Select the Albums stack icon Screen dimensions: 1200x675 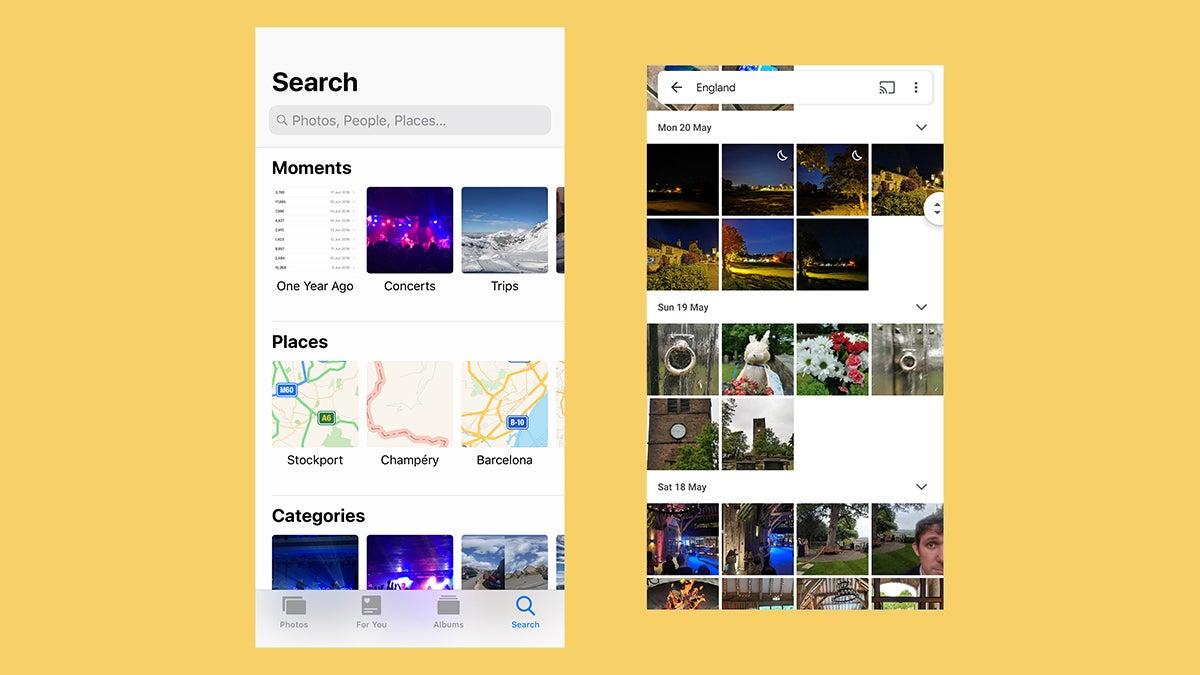tap(448, 607)
